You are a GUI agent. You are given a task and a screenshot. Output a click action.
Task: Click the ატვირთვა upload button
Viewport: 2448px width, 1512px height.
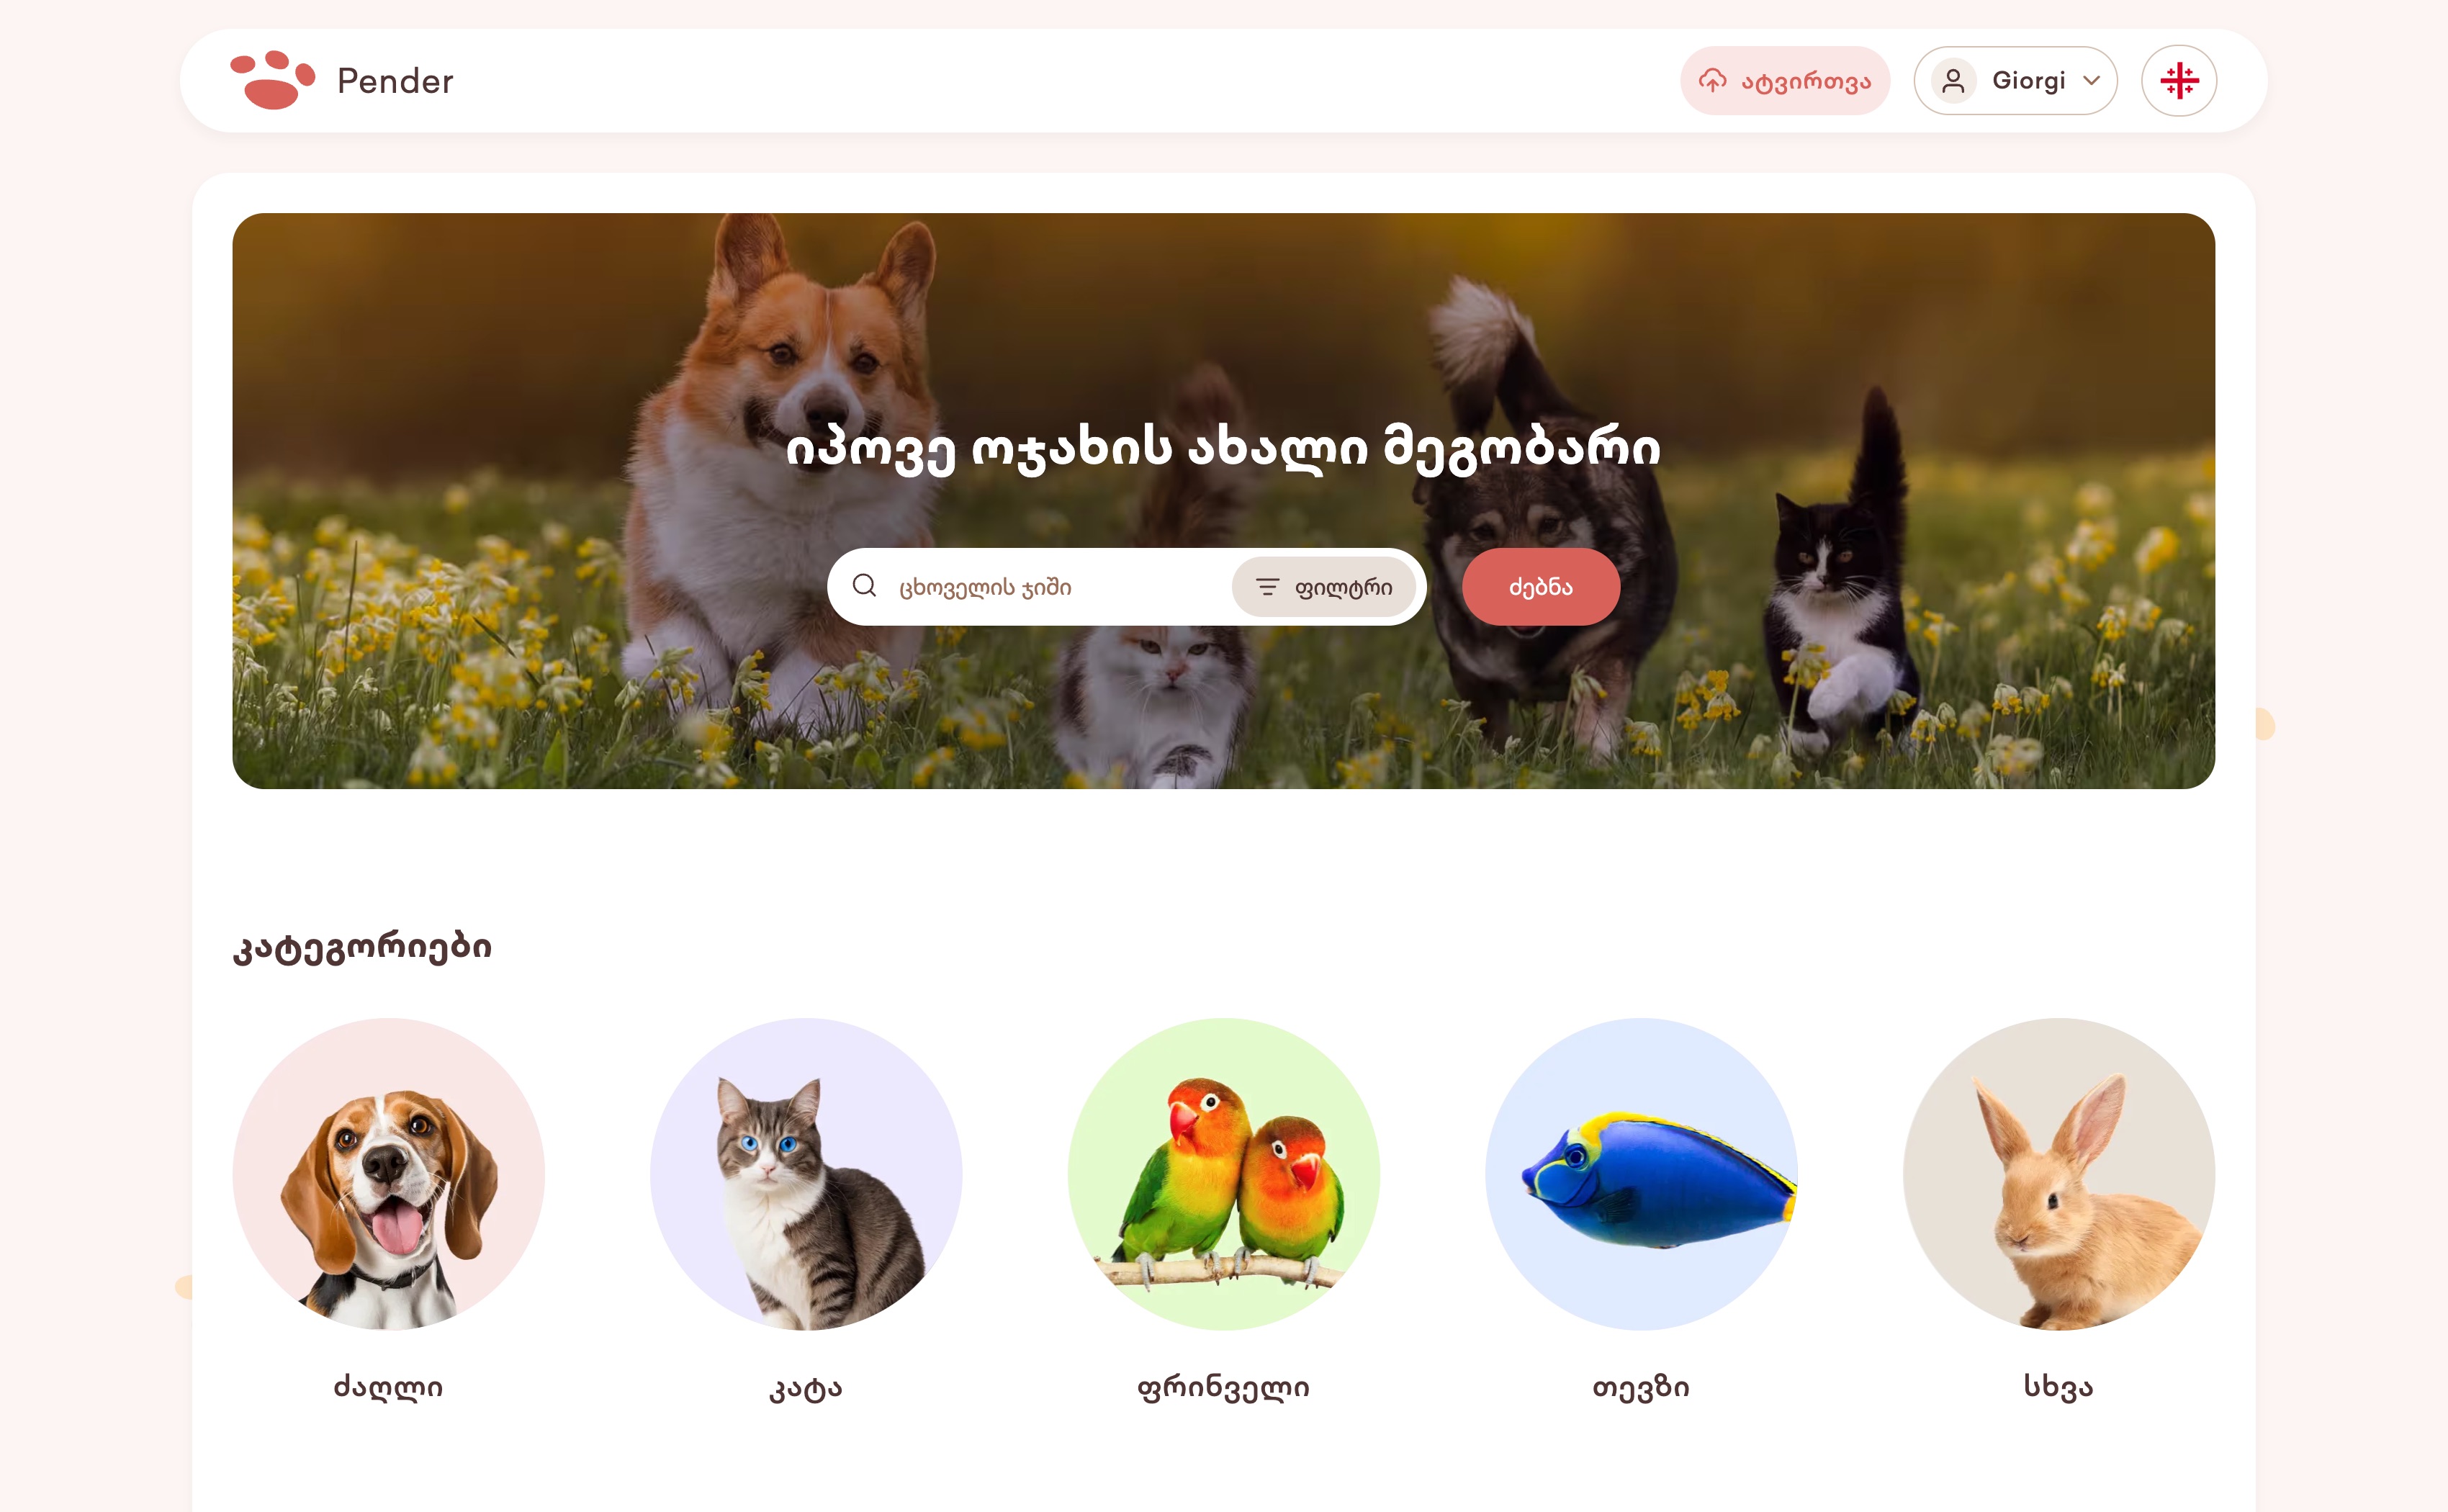tap(1784, 81)
